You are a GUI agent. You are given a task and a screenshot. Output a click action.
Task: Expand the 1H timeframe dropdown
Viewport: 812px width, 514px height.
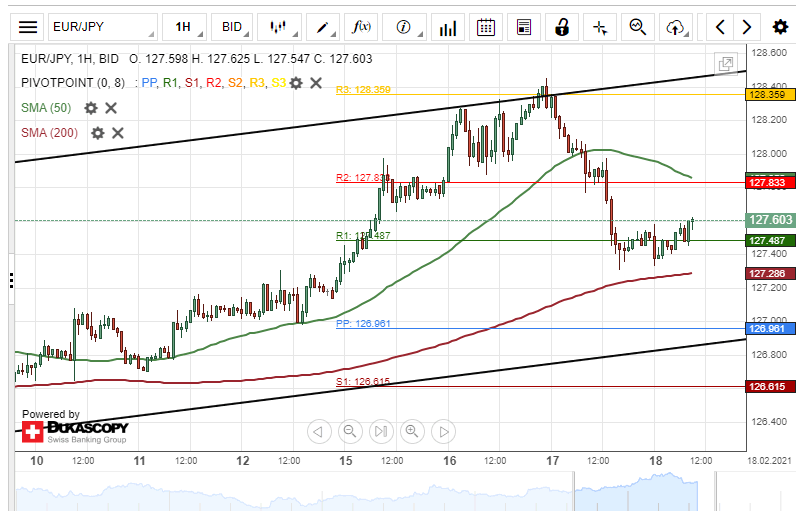pyautogui.click(x=185, y=27)
